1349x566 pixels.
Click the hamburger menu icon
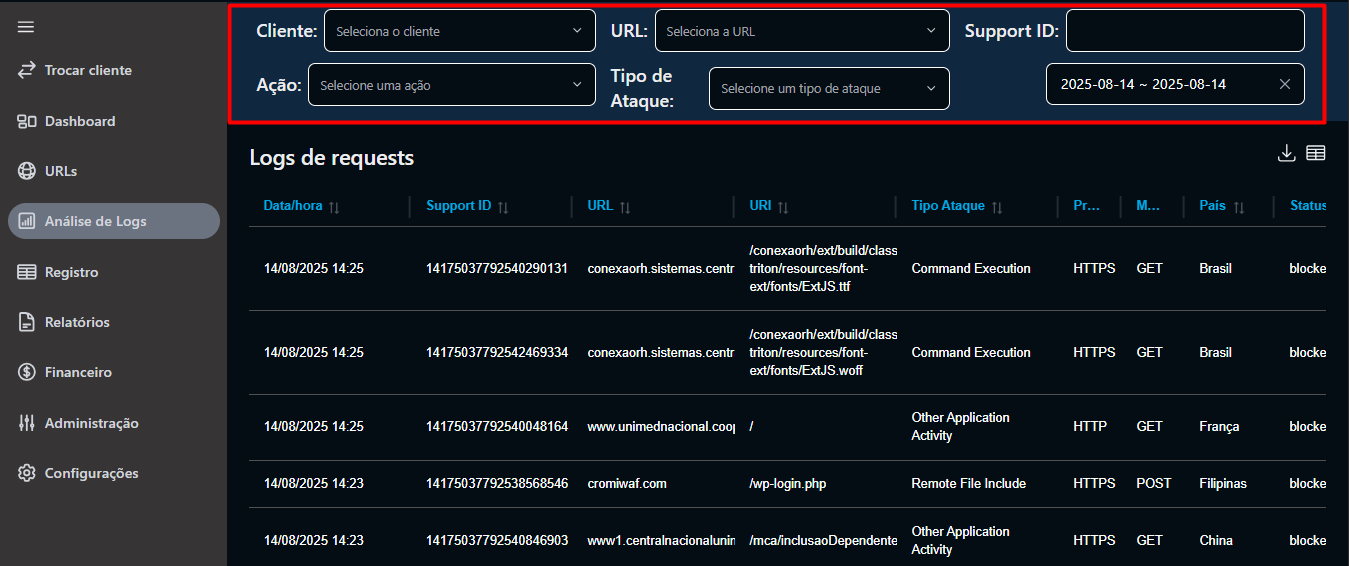point(26,27)
